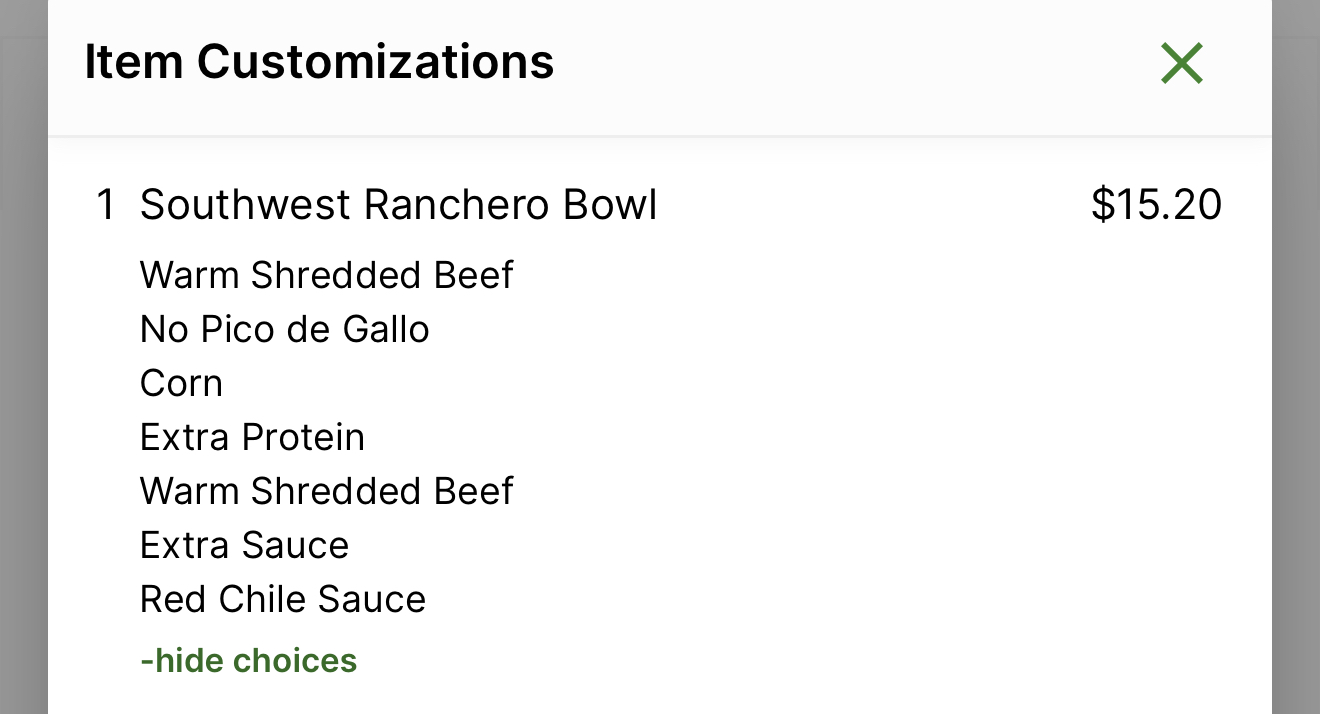Viewport: 1320px width, 714px height.
Task: Click the No Pico de Gallo customization
Action: (x=285, y=329)
